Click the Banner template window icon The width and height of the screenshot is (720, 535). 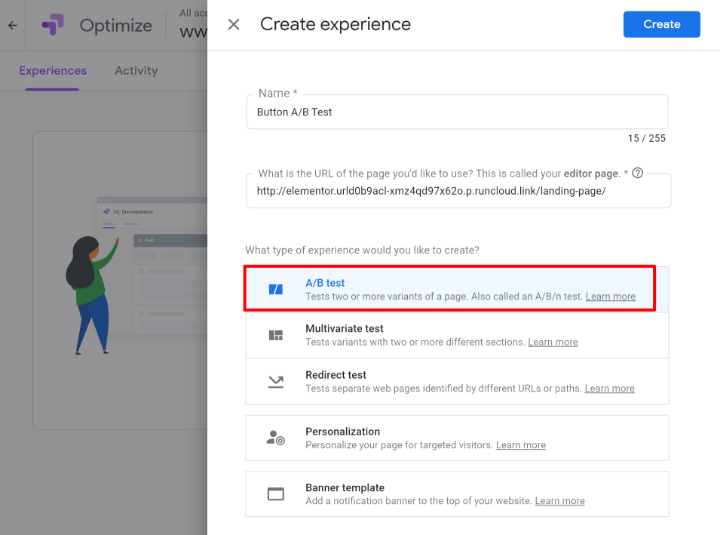(276, 494)
